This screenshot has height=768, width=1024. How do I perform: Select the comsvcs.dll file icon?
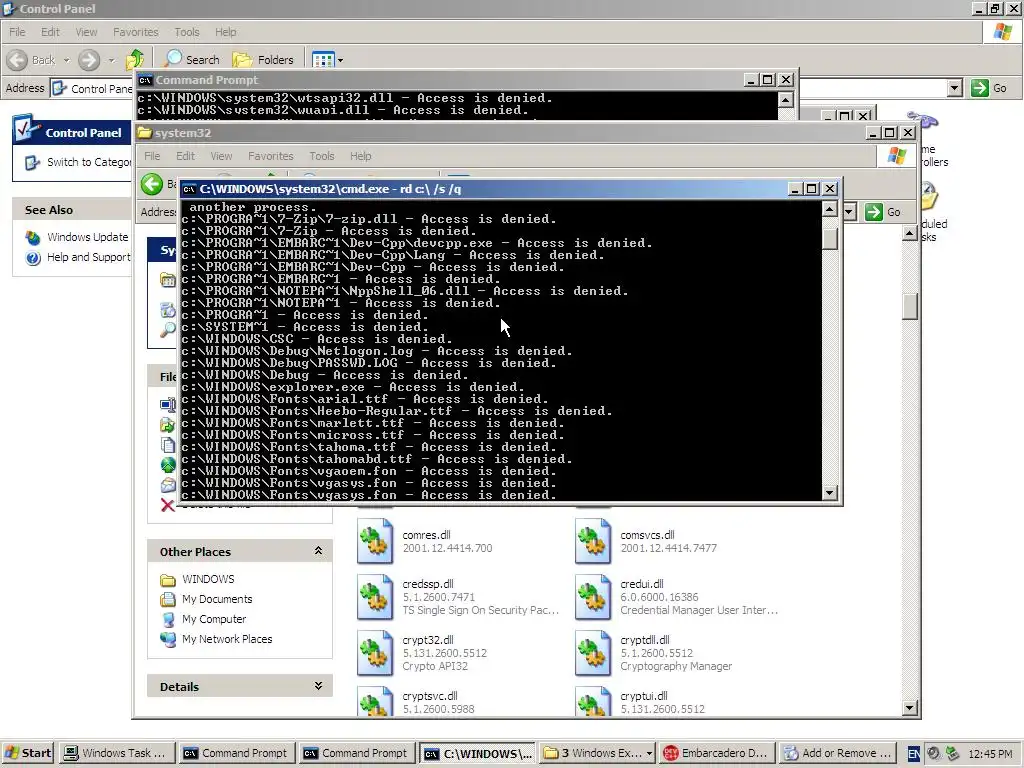coord(594,541)
